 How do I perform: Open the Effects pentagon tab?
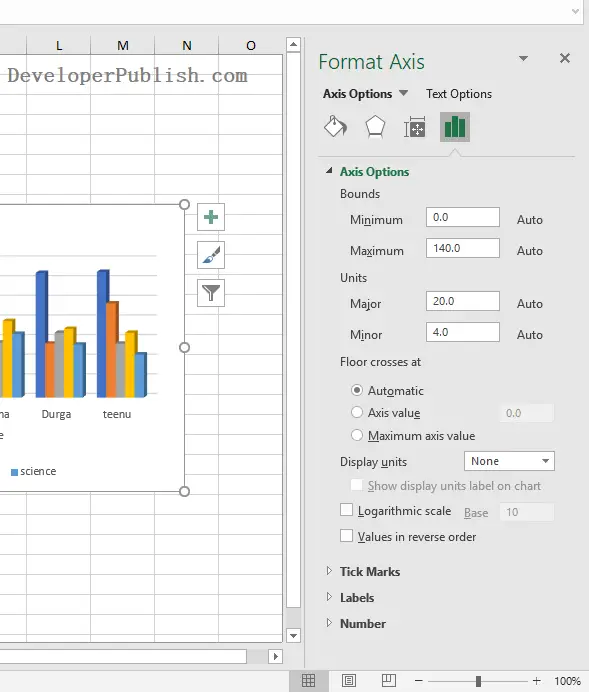pyautogui.click(x=375, y=127)
